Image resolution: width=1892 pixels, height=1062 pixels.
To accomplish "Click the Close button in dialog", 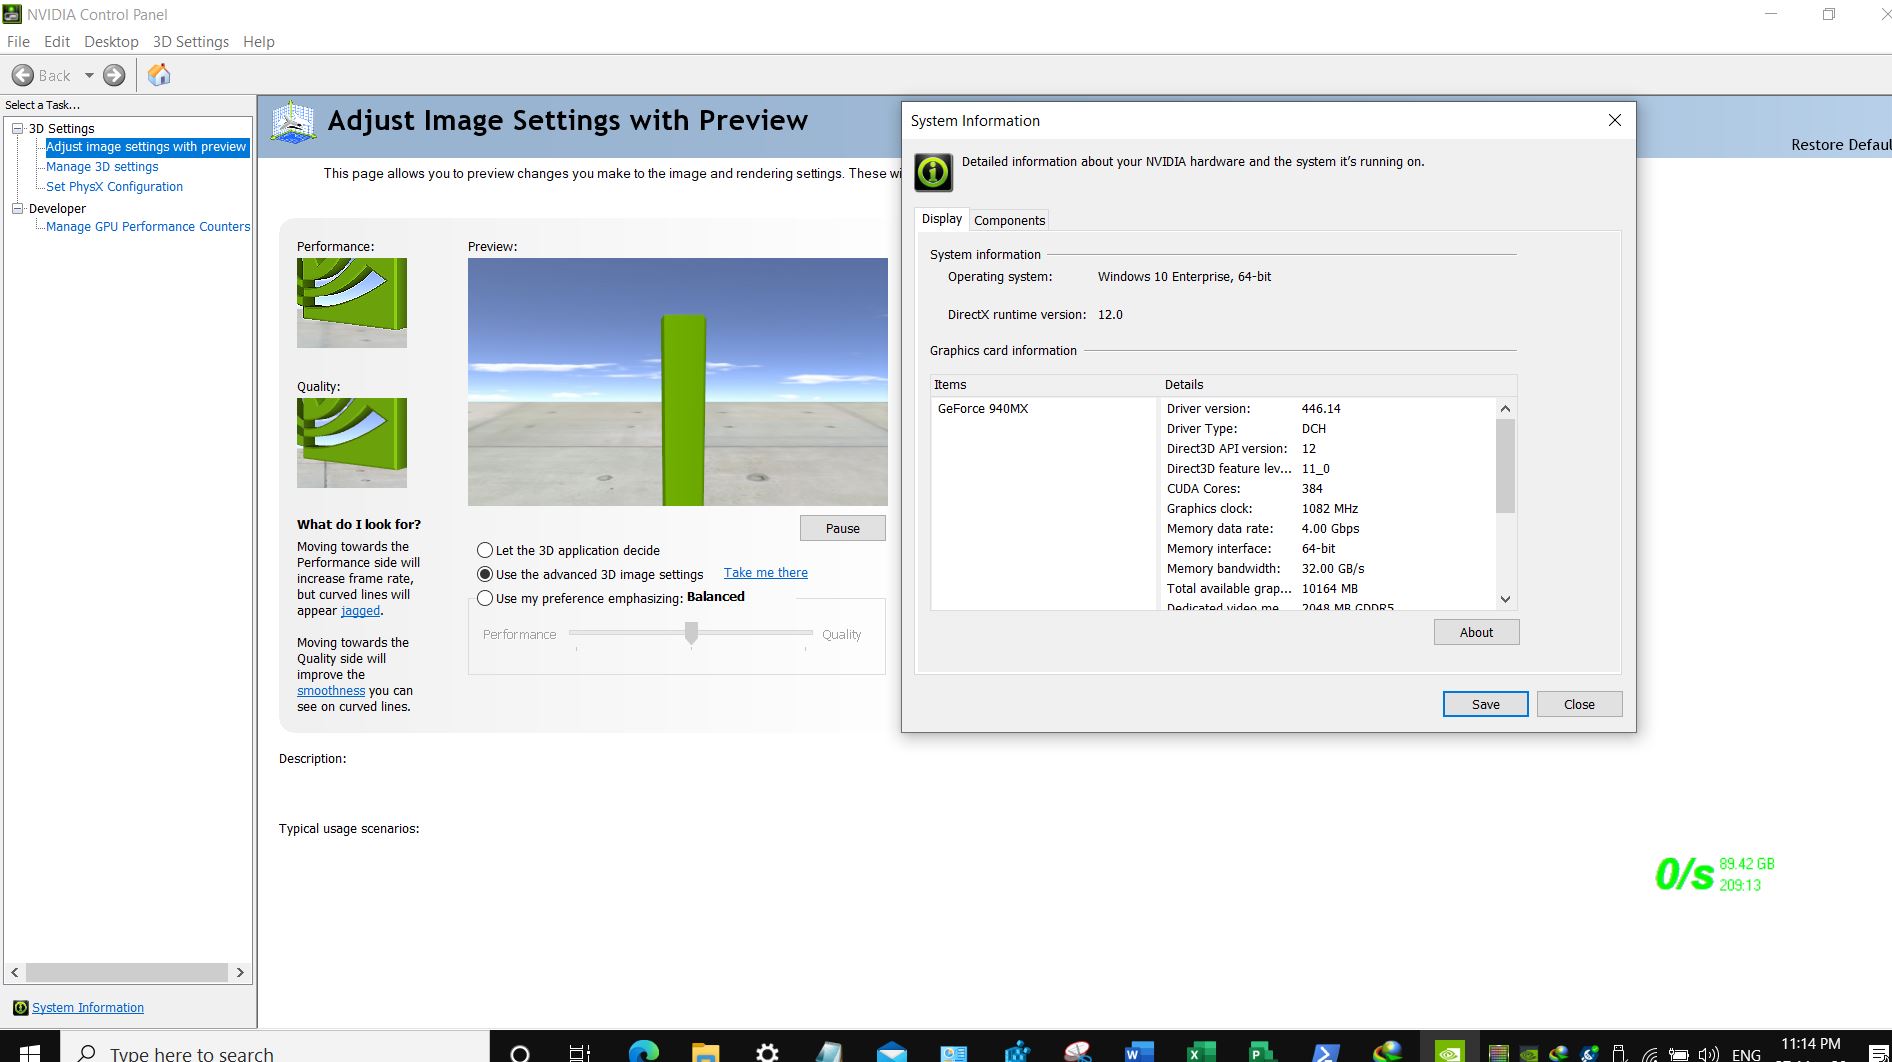I will point(1580,704).
